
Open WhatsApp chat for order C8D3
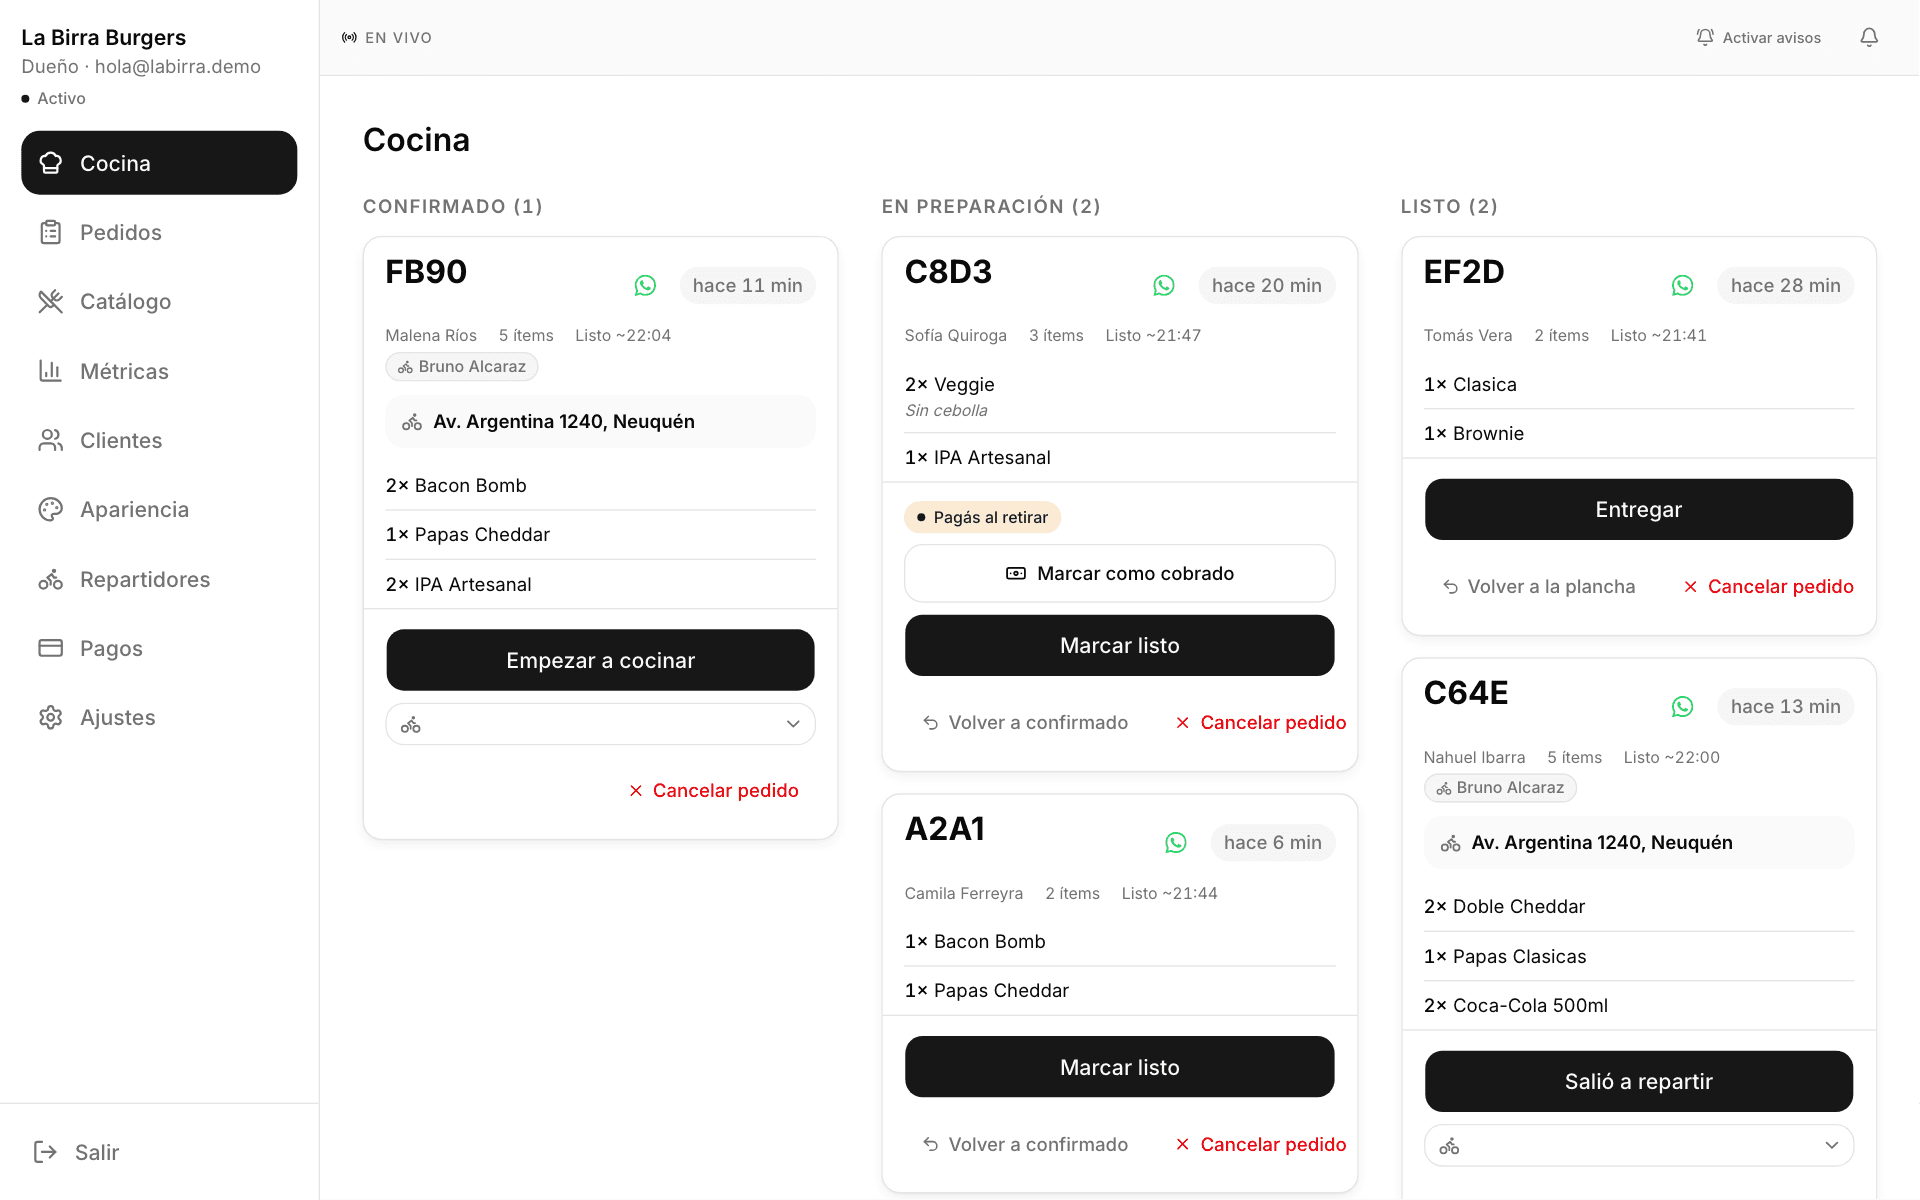click(1164, 286)
